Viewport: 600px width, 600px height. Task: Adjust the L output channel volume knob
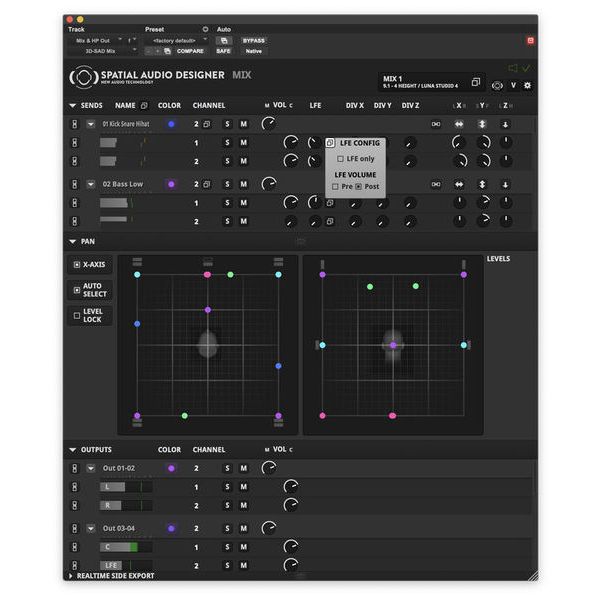click(291, 486)
